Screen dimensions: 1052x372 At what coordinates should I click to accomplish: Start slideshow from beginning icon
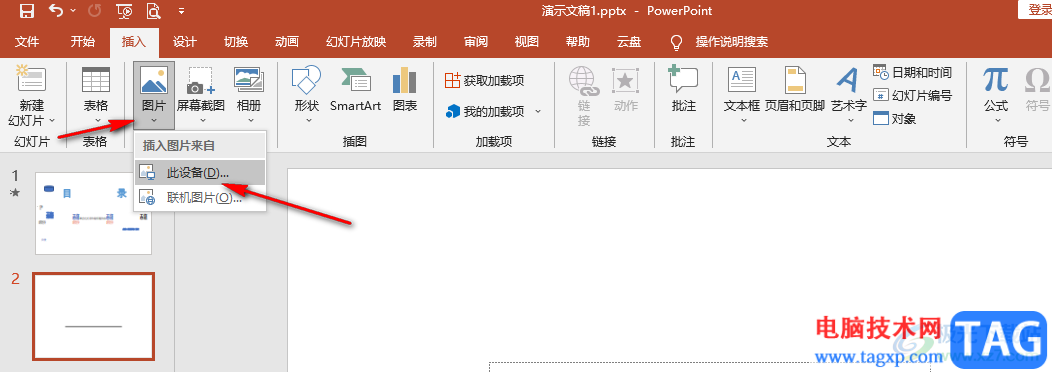click(124, 11)
